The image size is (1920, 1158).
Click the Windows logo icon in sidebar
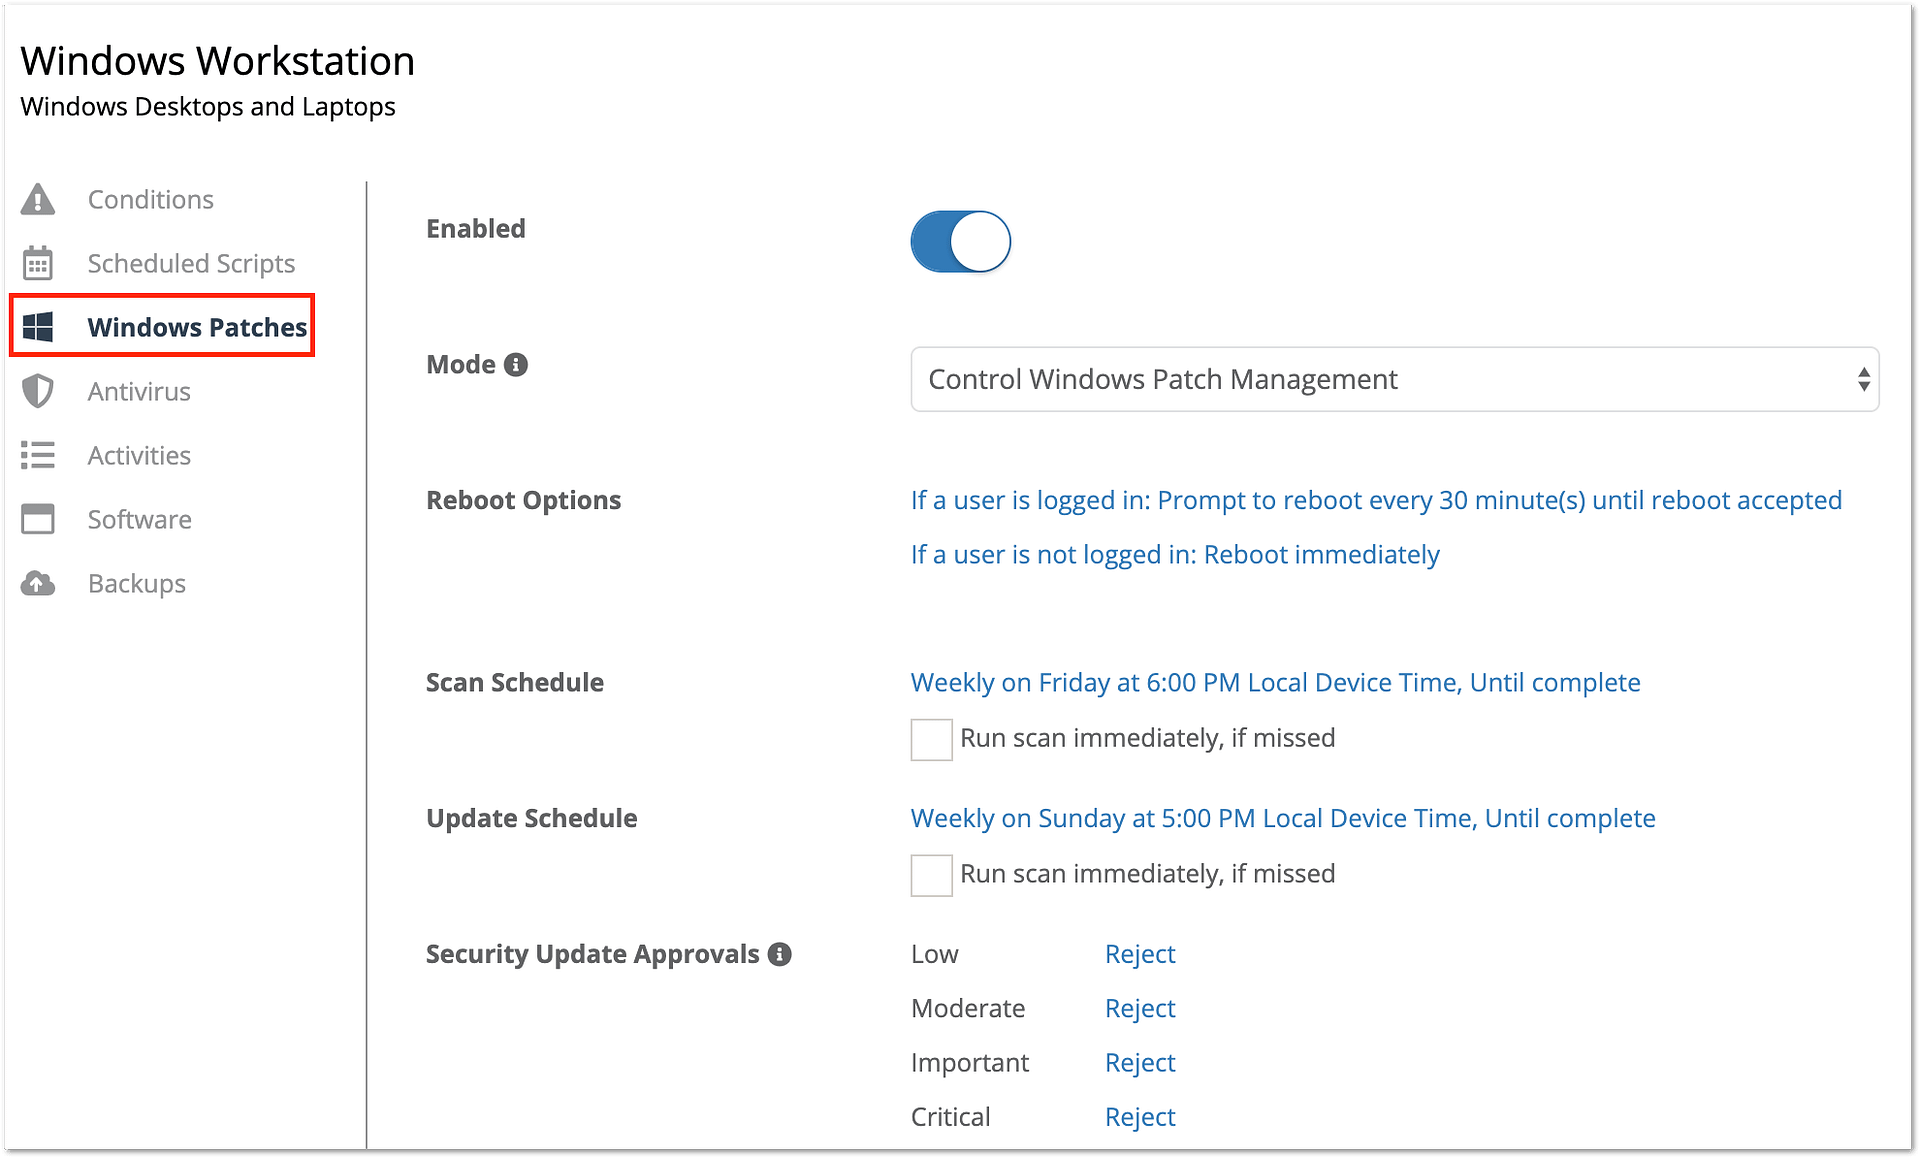pyautogui.click(x=38, y=327)
